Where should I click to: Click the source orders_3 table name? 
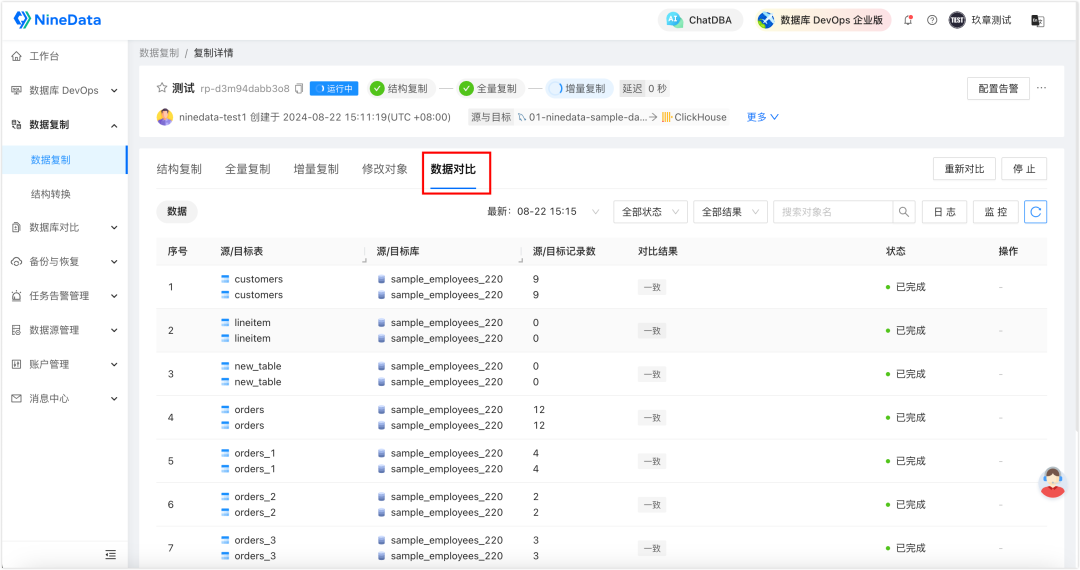coord(255,540)
